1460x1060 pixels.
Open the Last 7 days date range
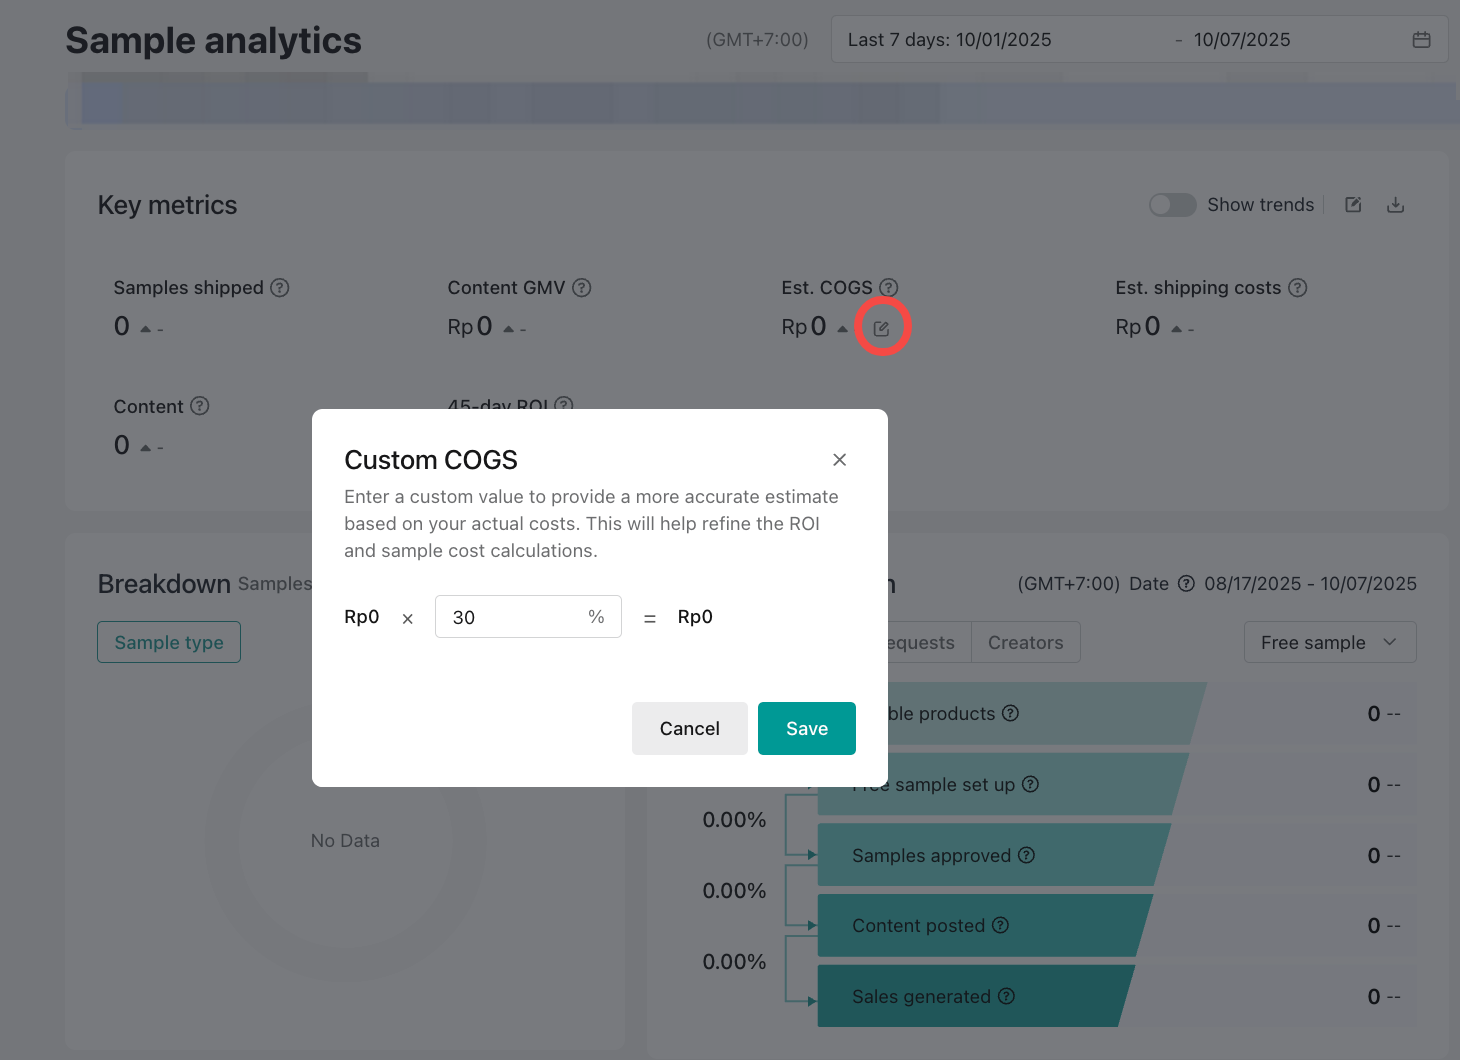(x=1000, y=40)
